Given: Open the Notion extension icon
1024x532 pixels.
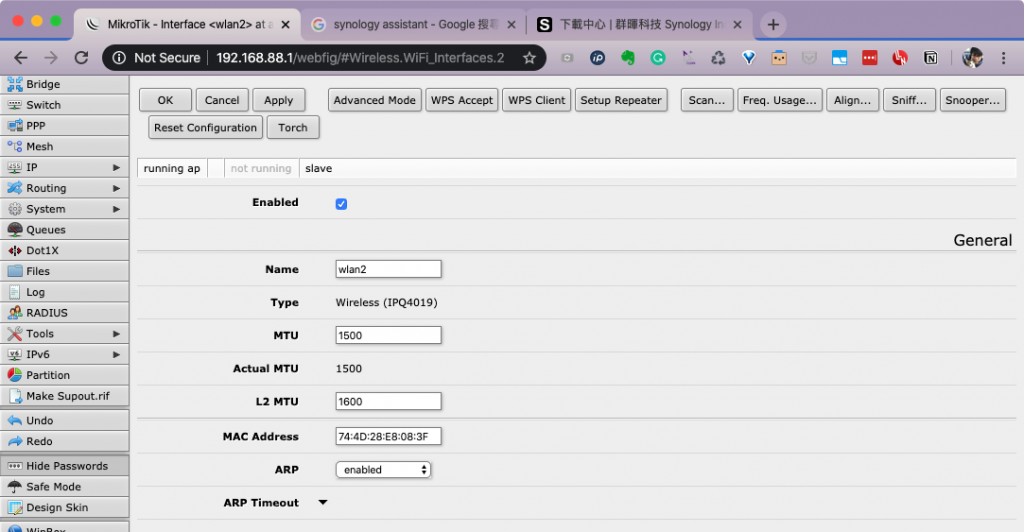Looking at the screenshot, I should (931, 57).
